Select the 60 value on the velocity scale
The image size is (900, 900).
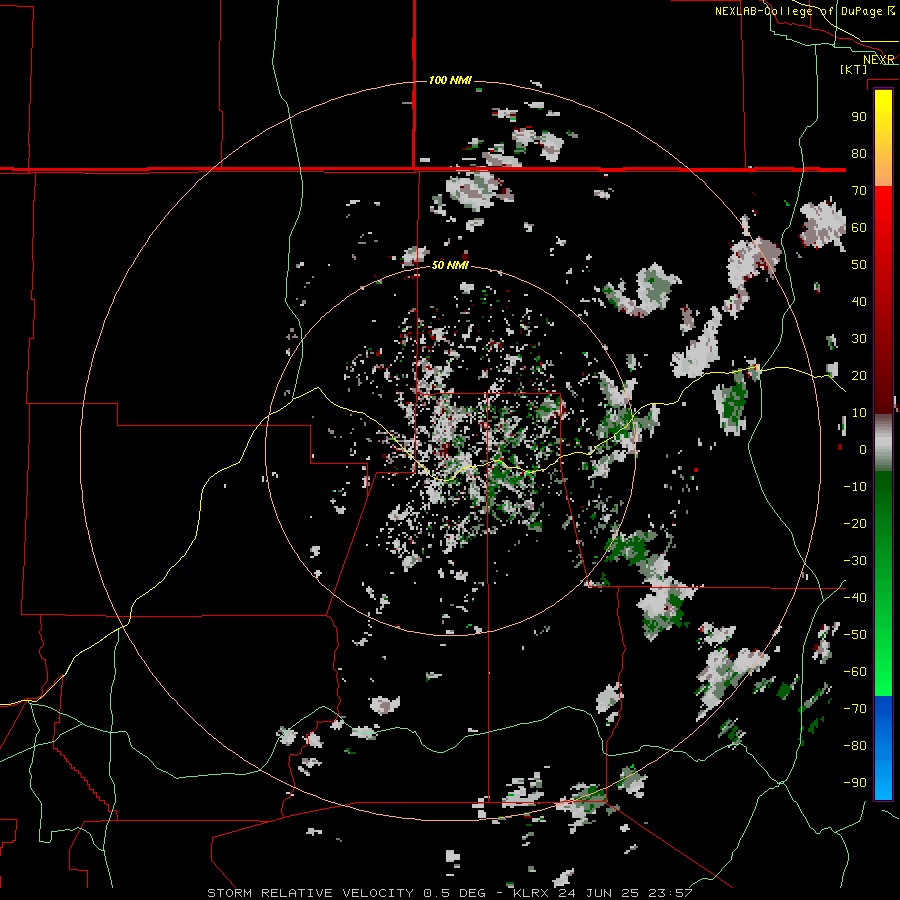coord(859,228)
